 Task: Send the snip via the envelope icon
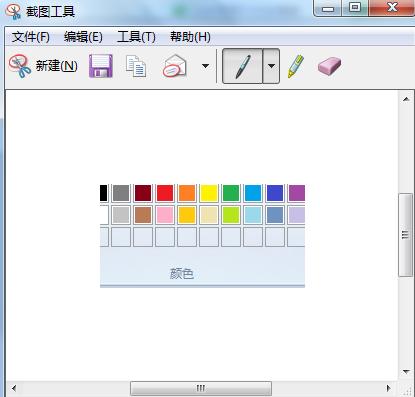point(174,66)
